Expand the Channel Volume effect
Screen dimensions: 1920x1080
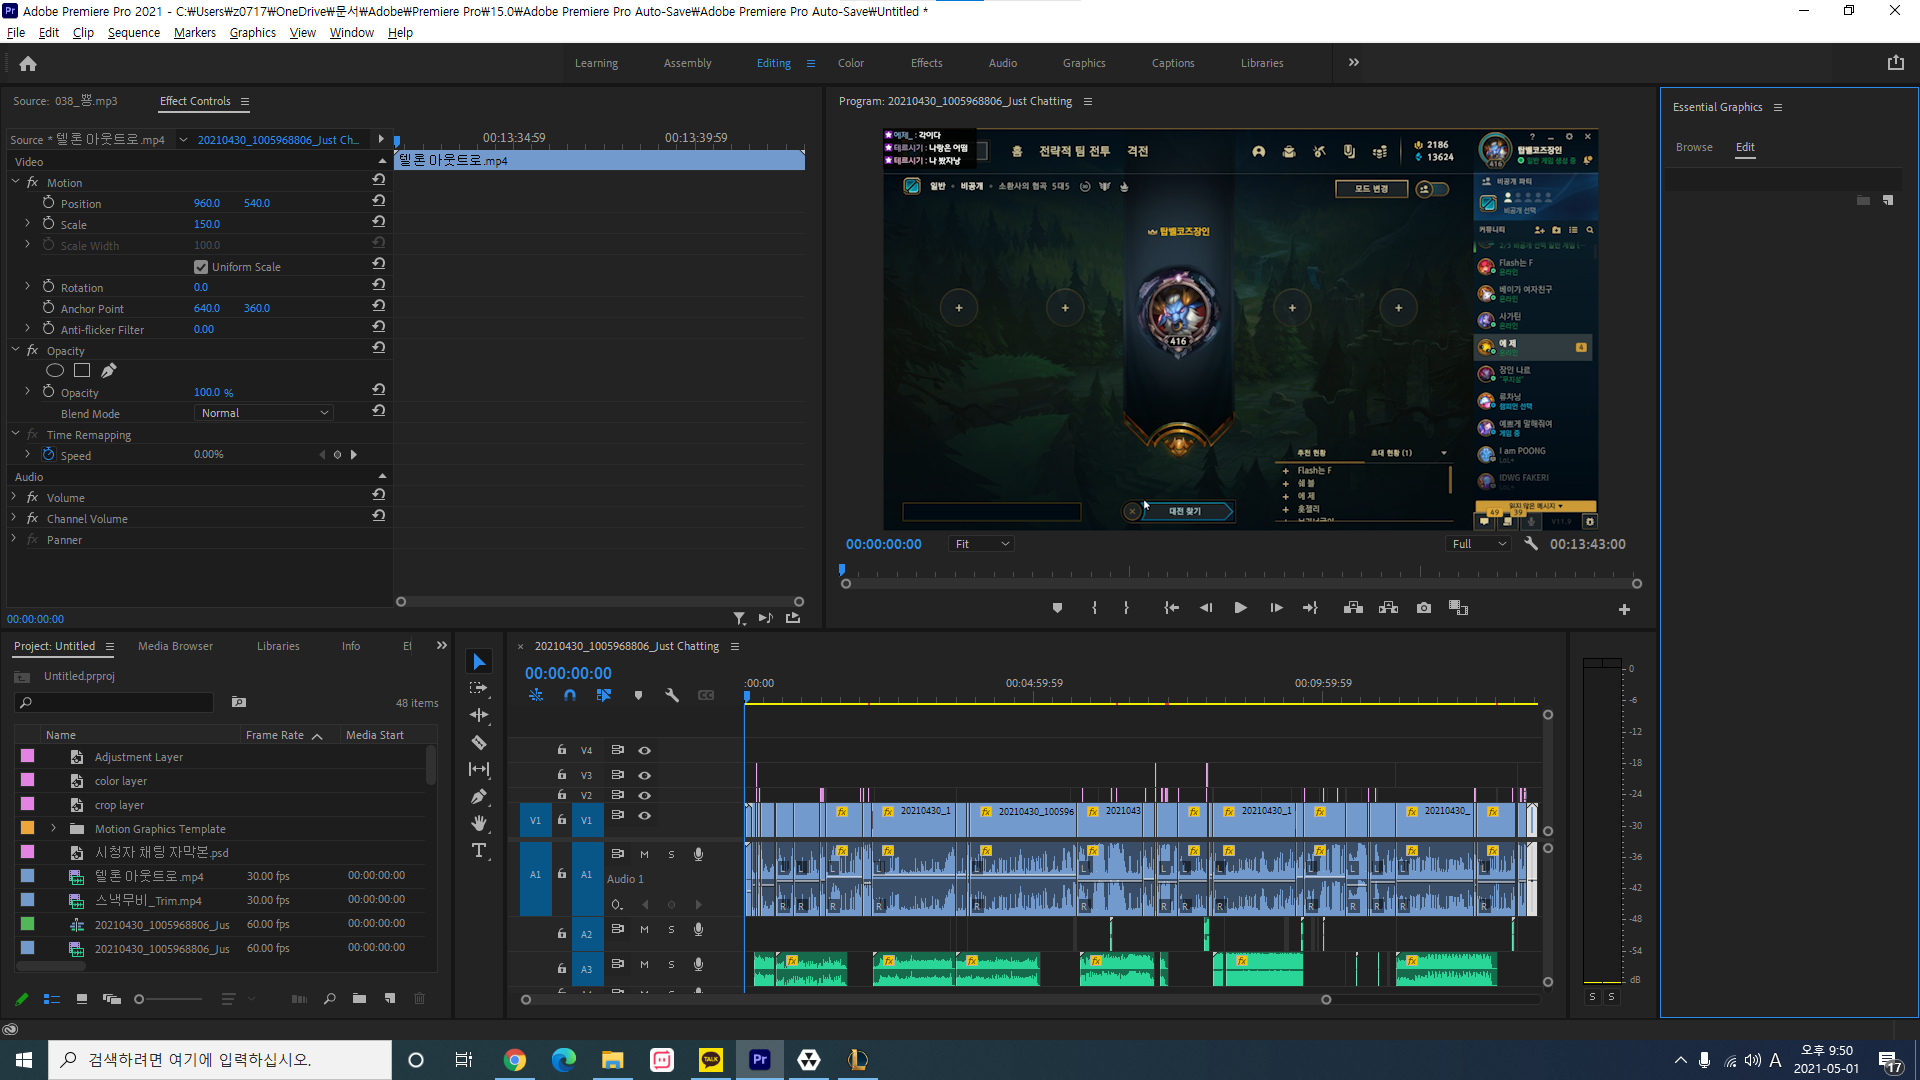pos(14,518)
